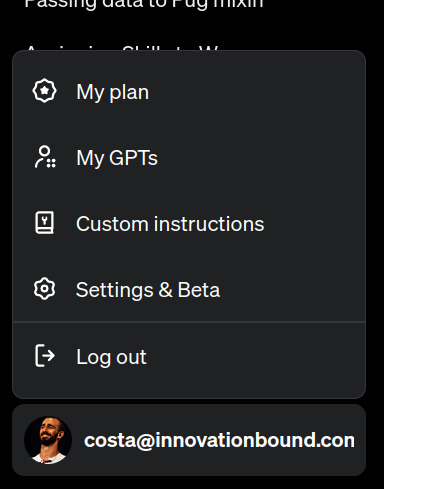Click the Log out arrow icon
The width and height of the screenshot is (446, 489).
[x=45, y=356]
